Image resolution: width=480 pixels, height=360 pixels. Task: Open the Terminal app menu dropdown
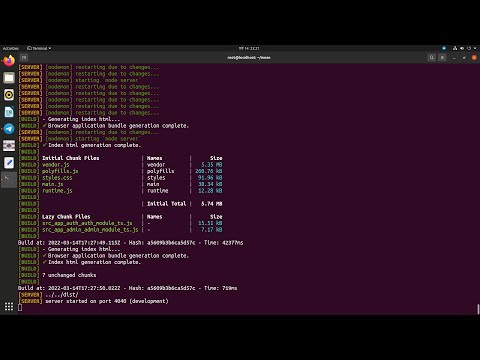click(x=39, y=48)
